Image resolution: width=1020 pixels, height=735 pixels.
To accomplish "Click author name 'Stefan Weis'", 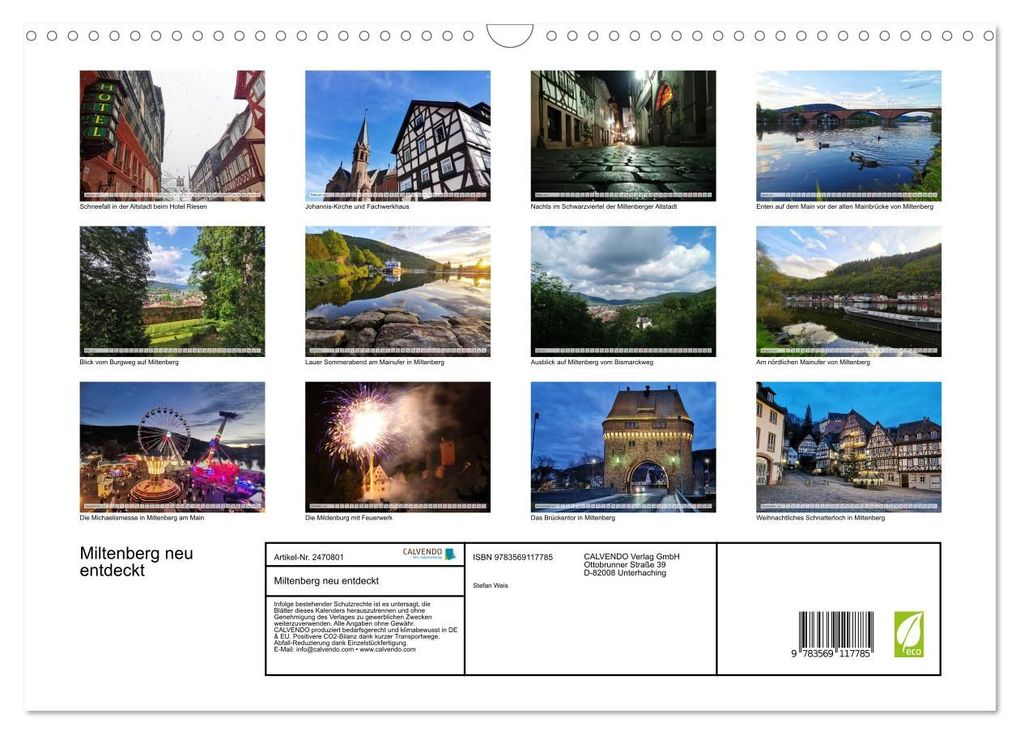I will [490, 585].
